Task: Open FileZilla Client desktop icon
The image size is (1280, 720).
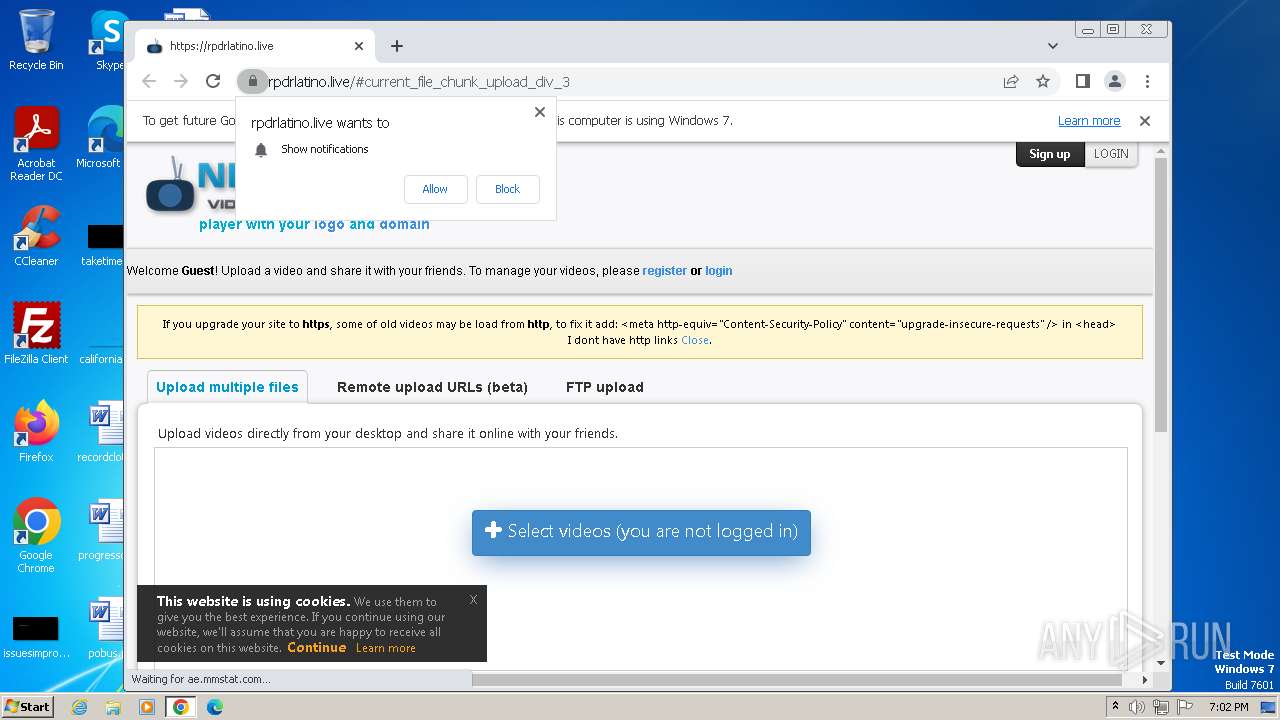Action: pos(36,333)
